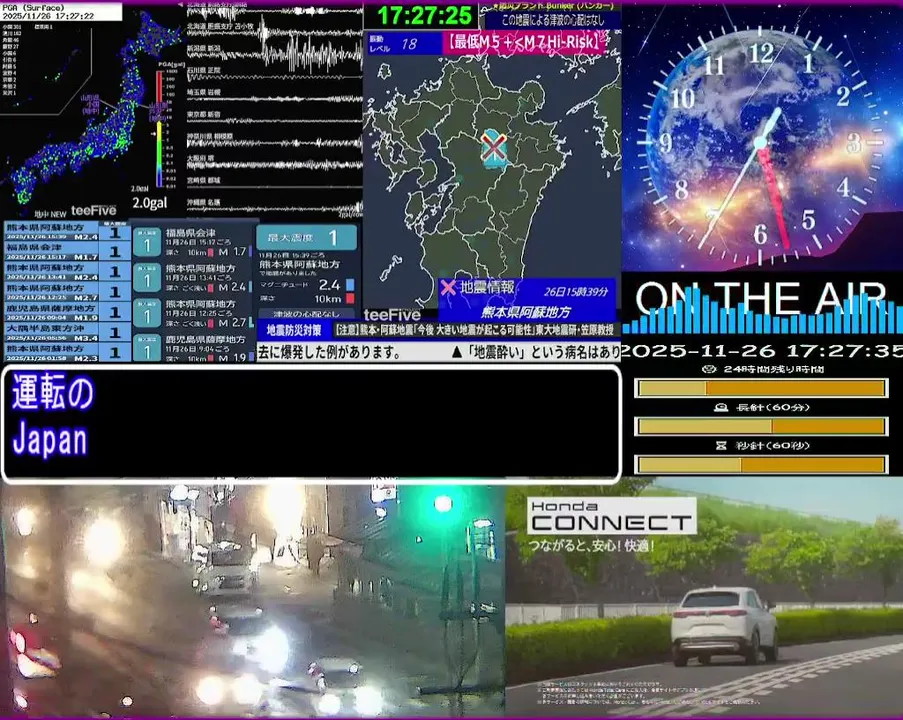Screen dimensions: 903x720
Task: Click the 地震防災対策 blue label
Action: coord(294,330)
